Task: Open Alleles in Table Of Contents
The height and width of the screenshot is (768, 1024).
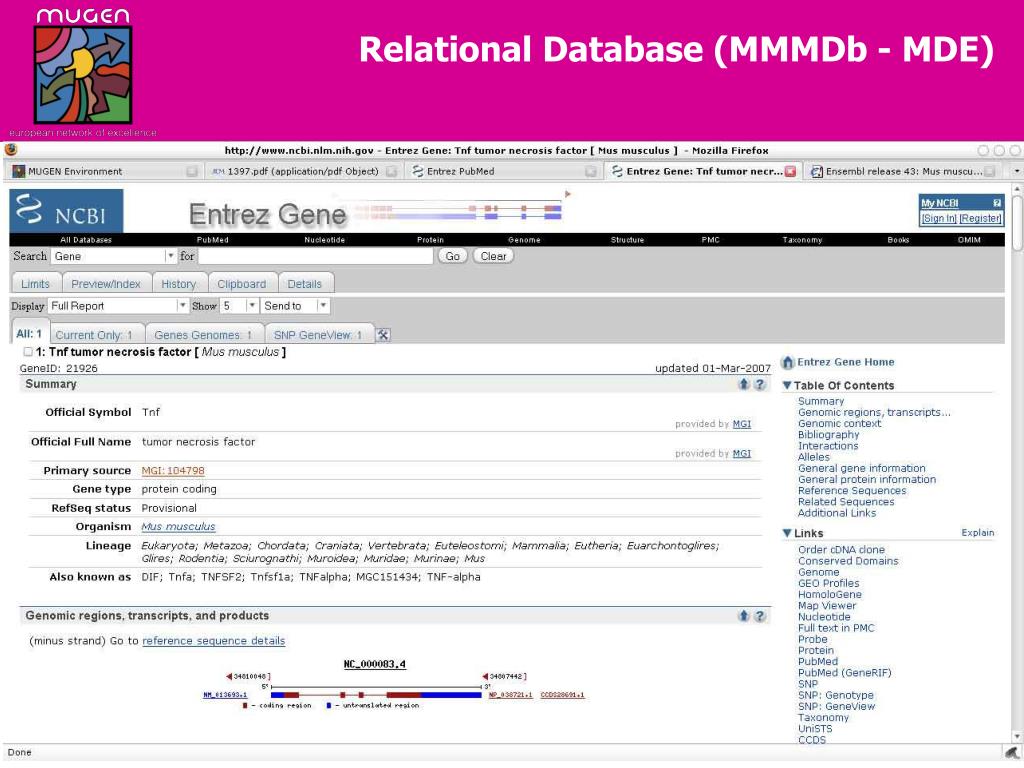Action: coord(814,457)
